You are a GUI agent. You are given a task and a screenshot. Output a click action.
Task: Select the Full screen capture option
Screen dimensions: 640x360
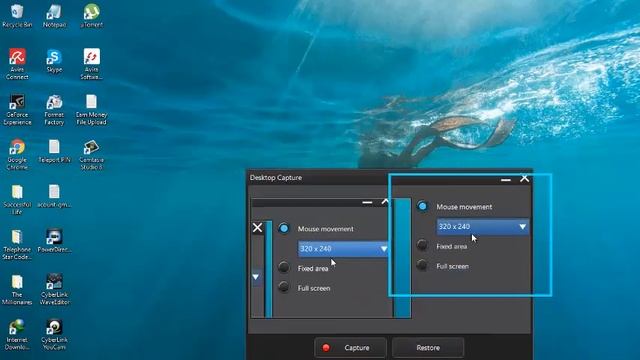tap(422, 266)
